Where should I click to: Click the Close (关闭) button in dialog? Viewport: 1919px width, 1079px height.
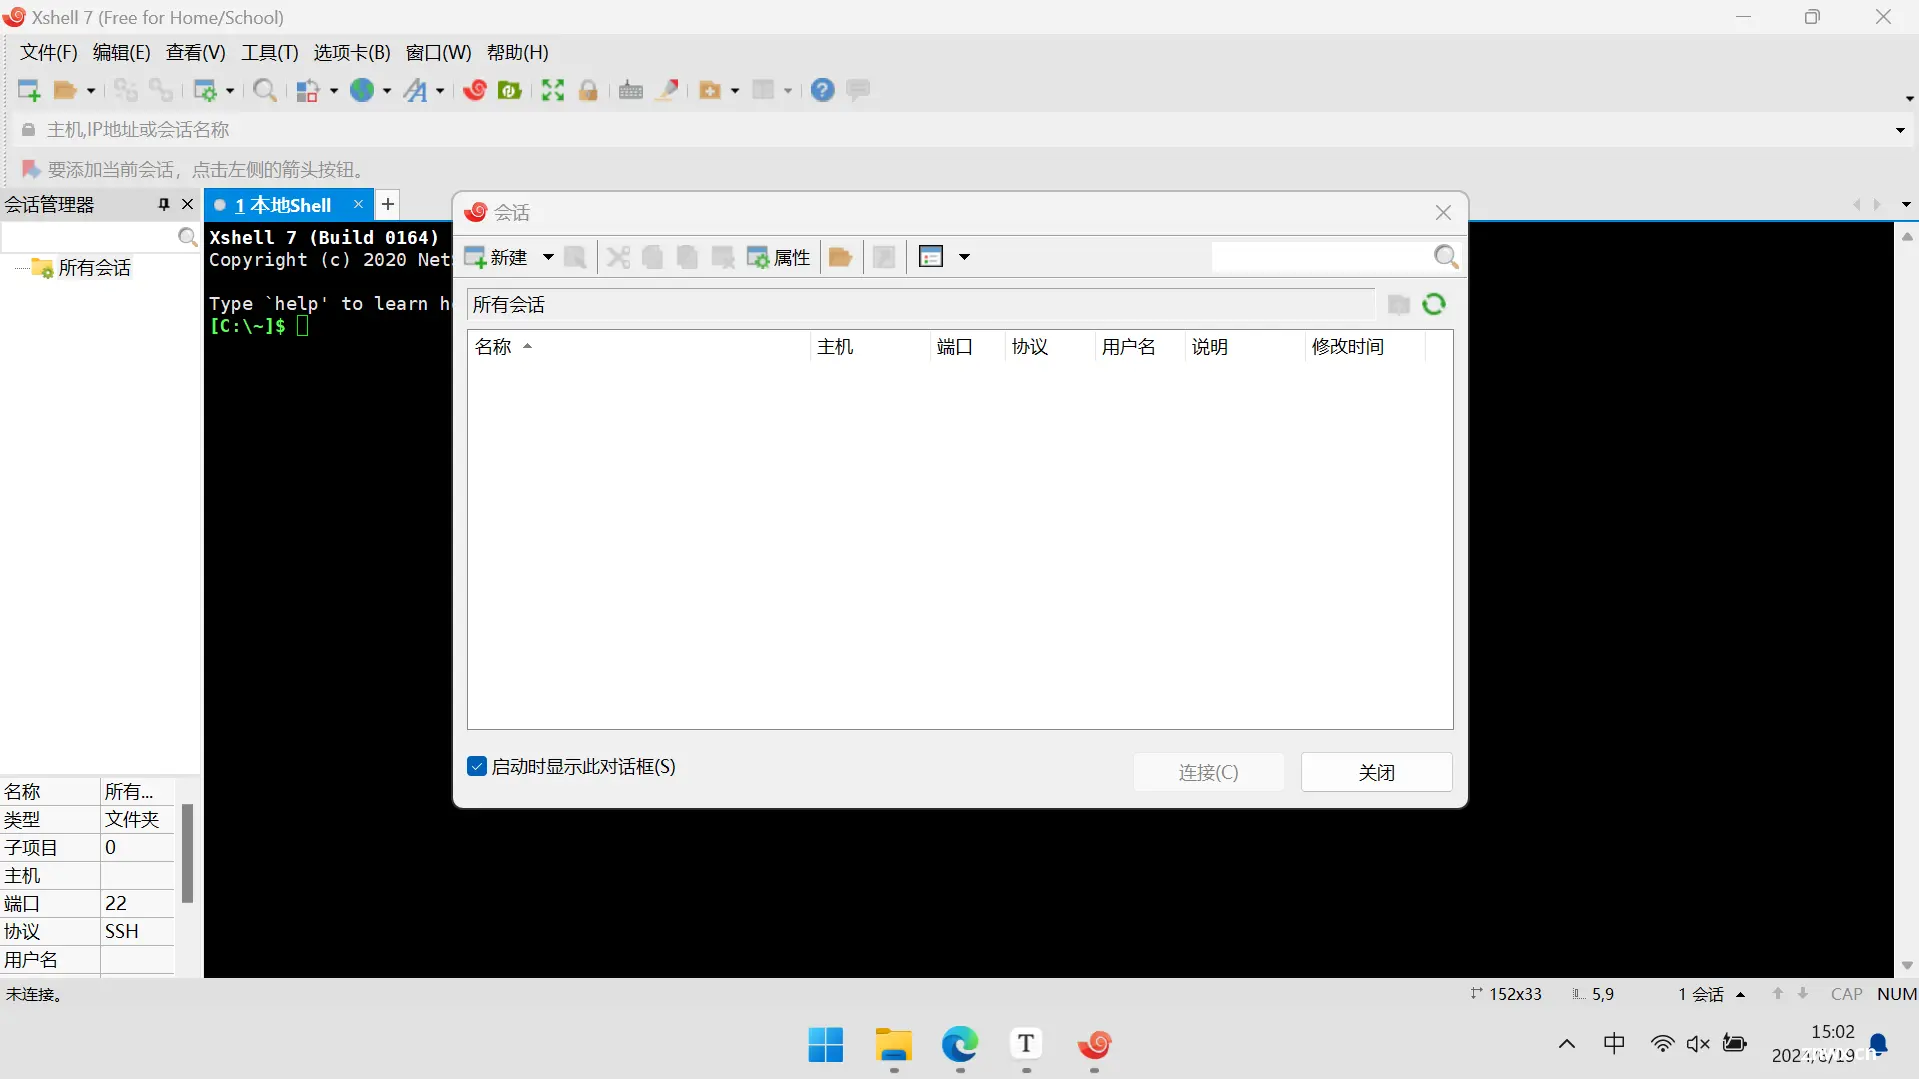(x=1376, y=772)
